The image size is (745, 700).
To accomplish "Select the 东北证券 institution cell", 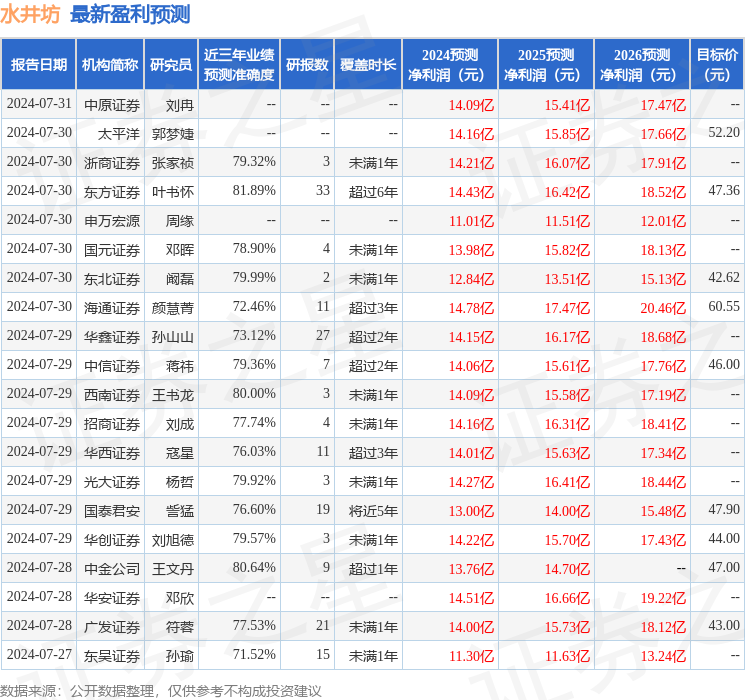I will tap(112, 279).
